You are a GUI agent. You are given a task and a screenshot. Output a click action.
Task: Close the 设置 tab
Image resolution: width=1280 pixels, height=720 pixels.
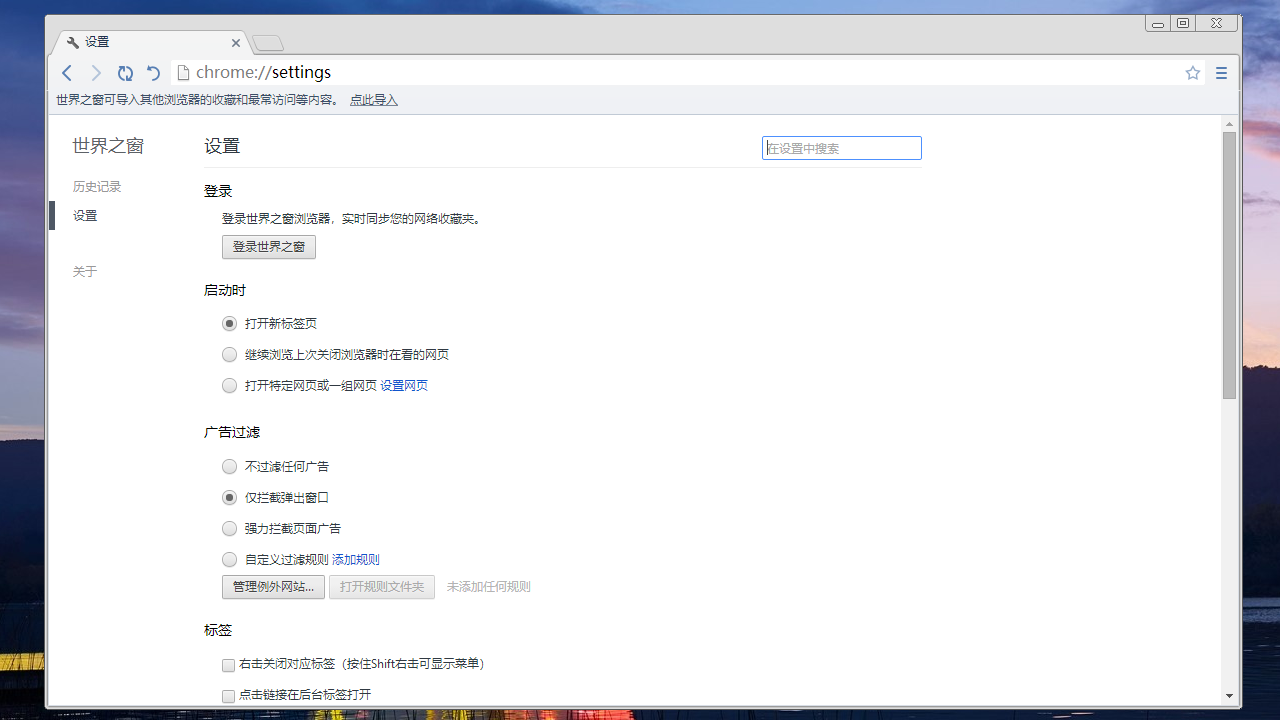click(x=236, y=43)
